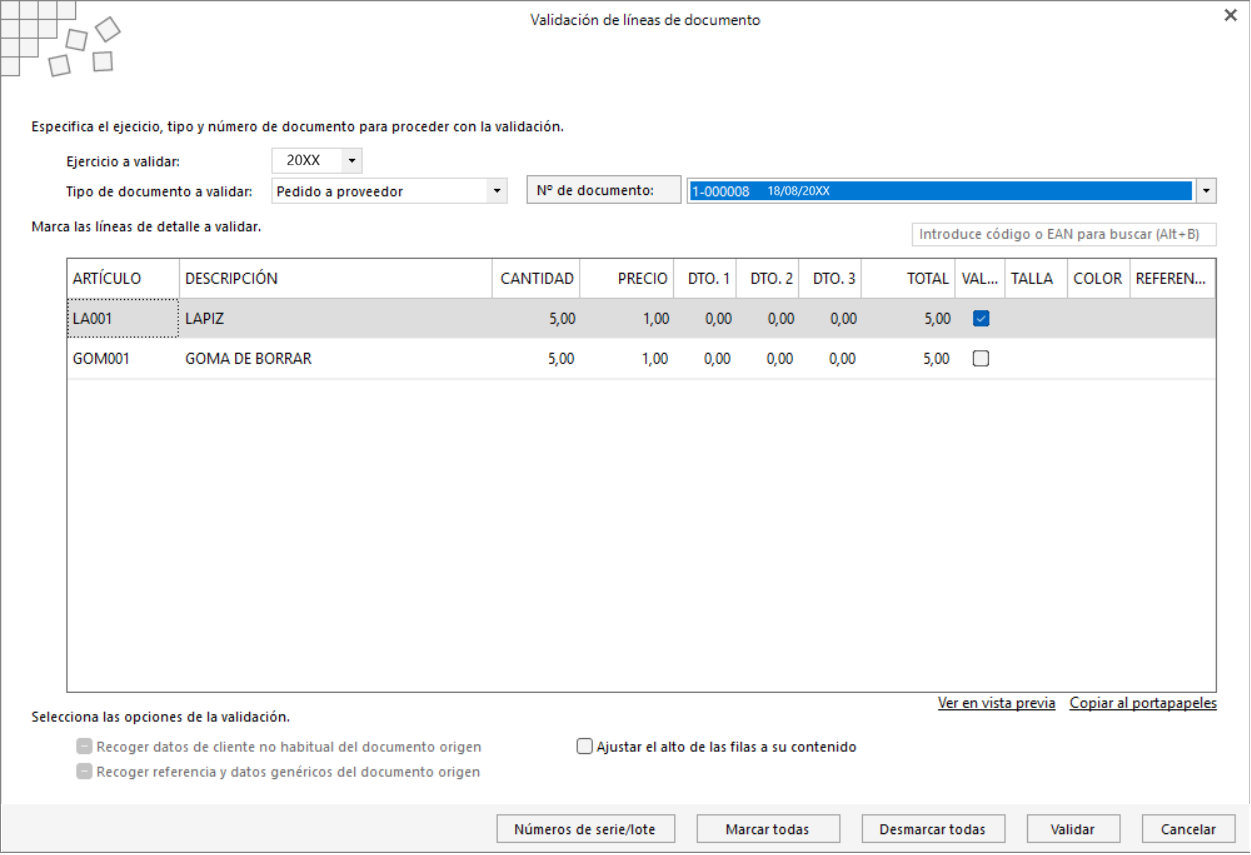Screen dimensions: 1251x855
Task: Click the TALLA column header
Action: (x=1036, y=279)
